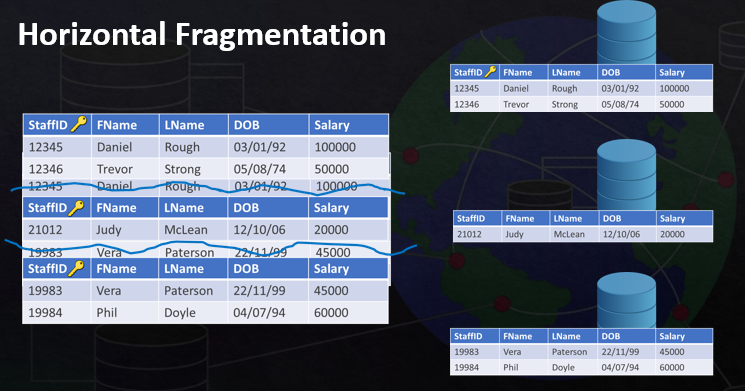Click '12/10/06' in the large left table
The height and width of the screenshot is (391, 745).
point(259,230)
